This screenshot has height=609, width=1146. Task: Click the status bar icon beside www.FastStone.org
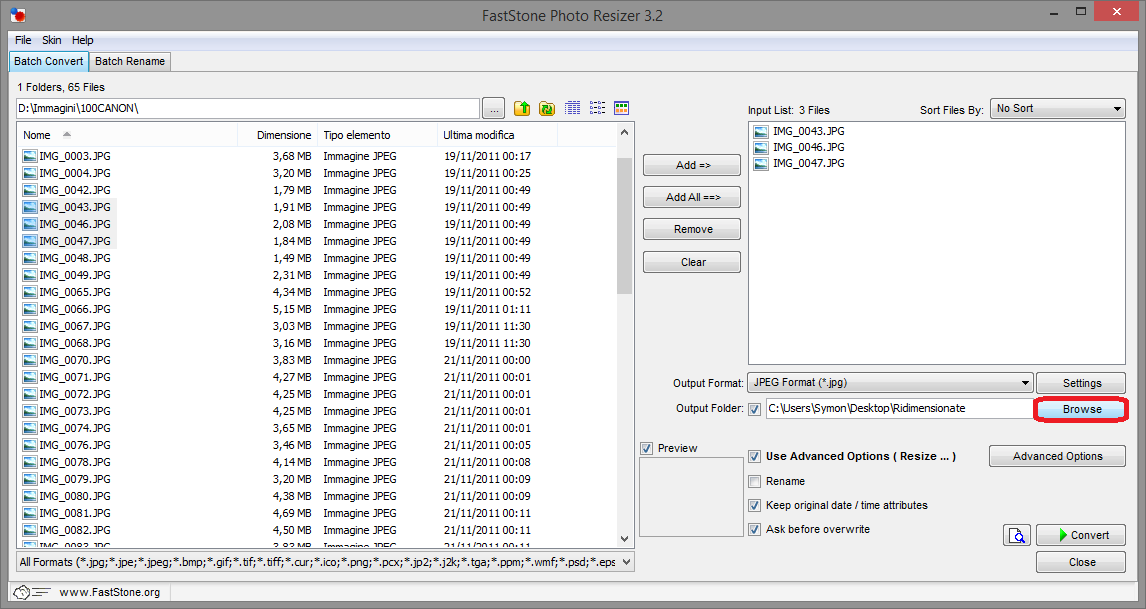coord(30,592)
